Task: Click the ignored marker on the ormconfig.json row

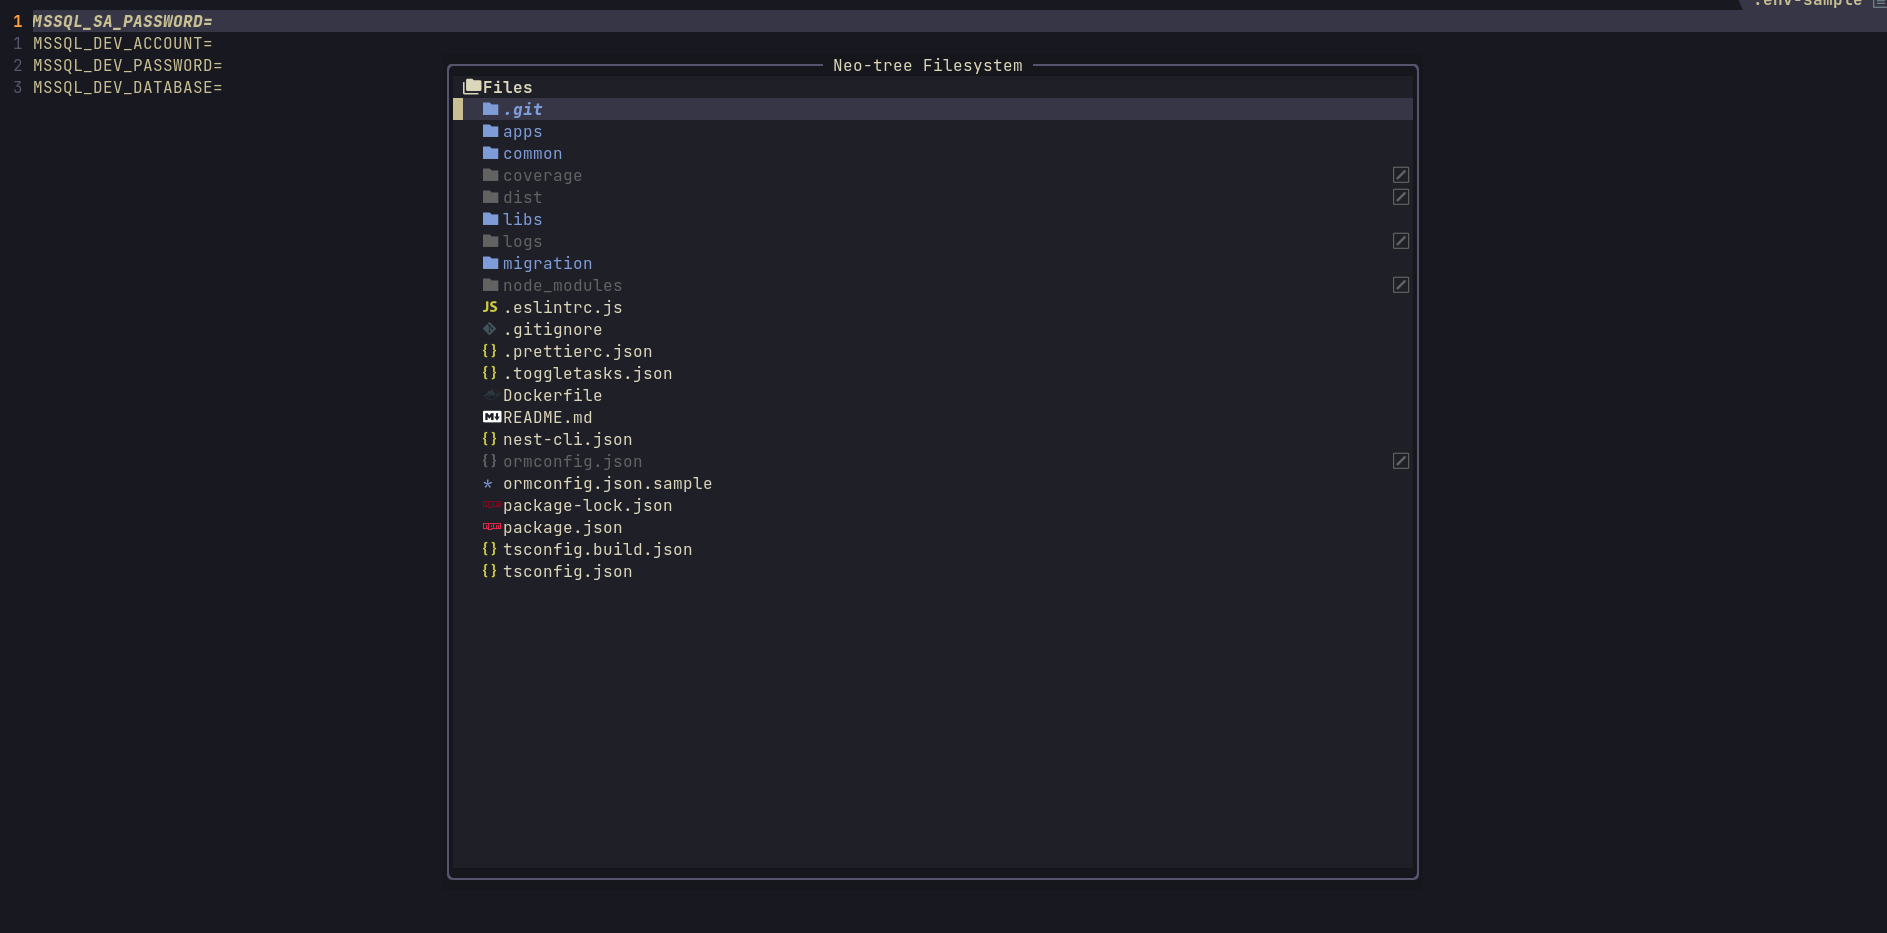Action: click(1401, 461)
